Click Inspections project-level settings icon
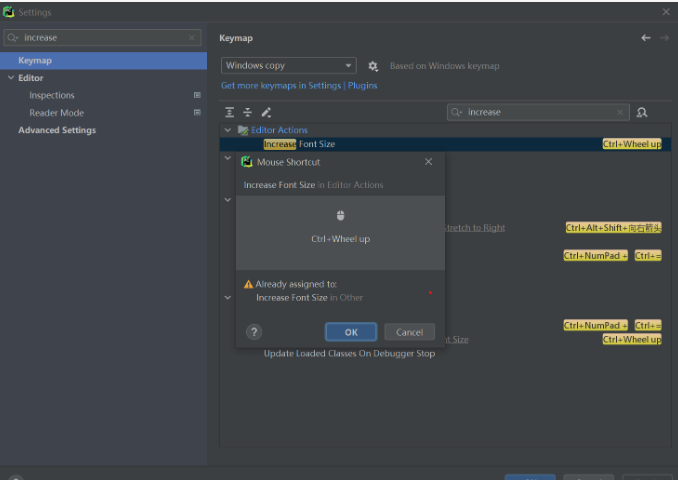Viewport: 678px width, 480px height. tap(197, 95)
